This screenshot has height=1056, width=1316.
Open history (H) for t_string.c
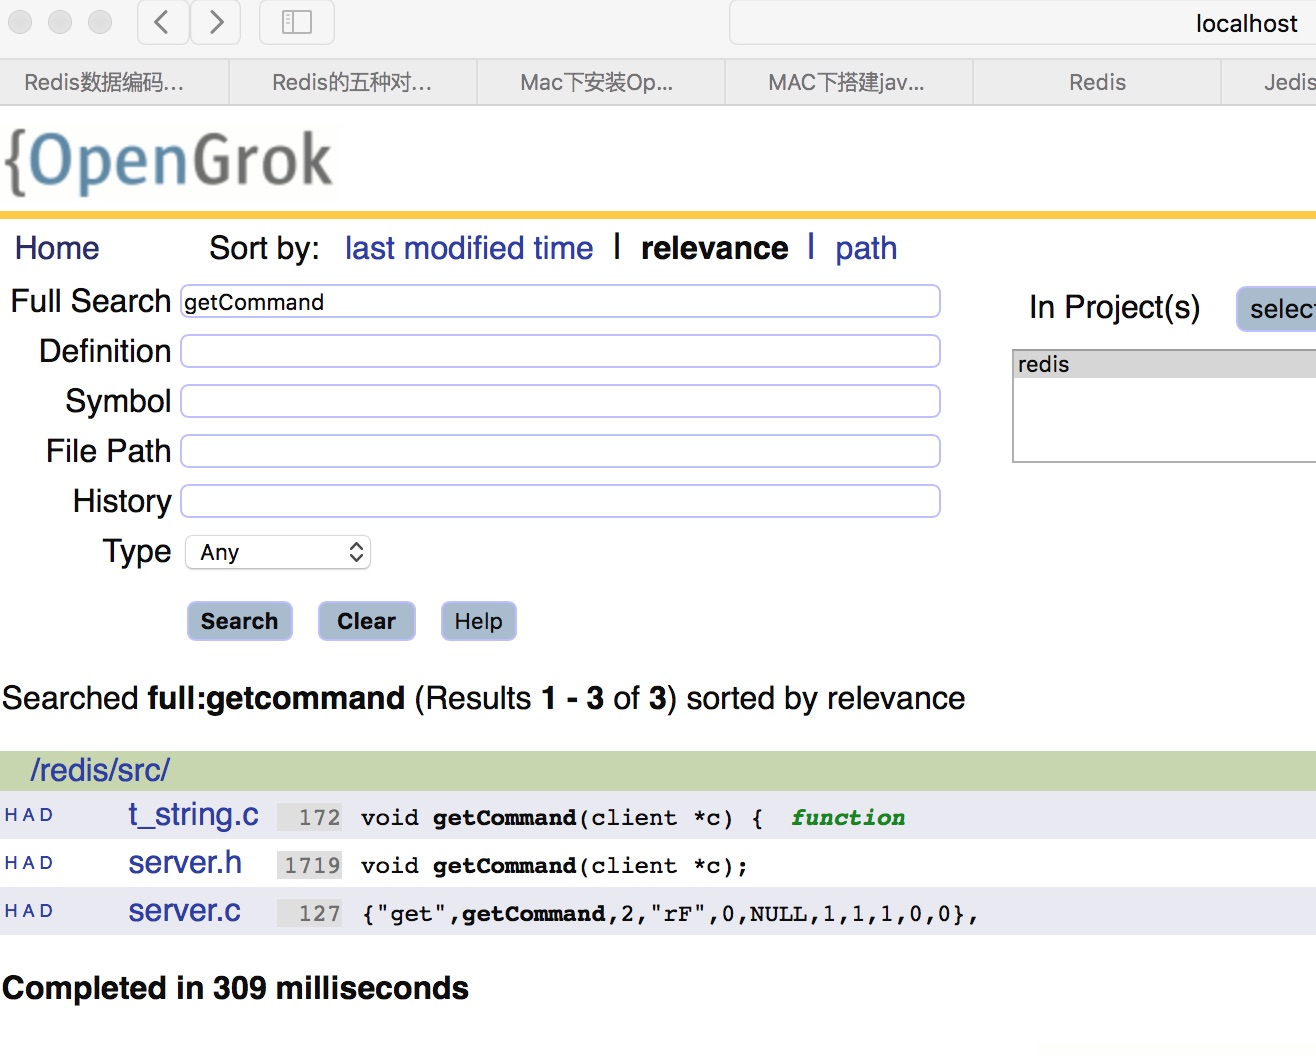(10, 815)
